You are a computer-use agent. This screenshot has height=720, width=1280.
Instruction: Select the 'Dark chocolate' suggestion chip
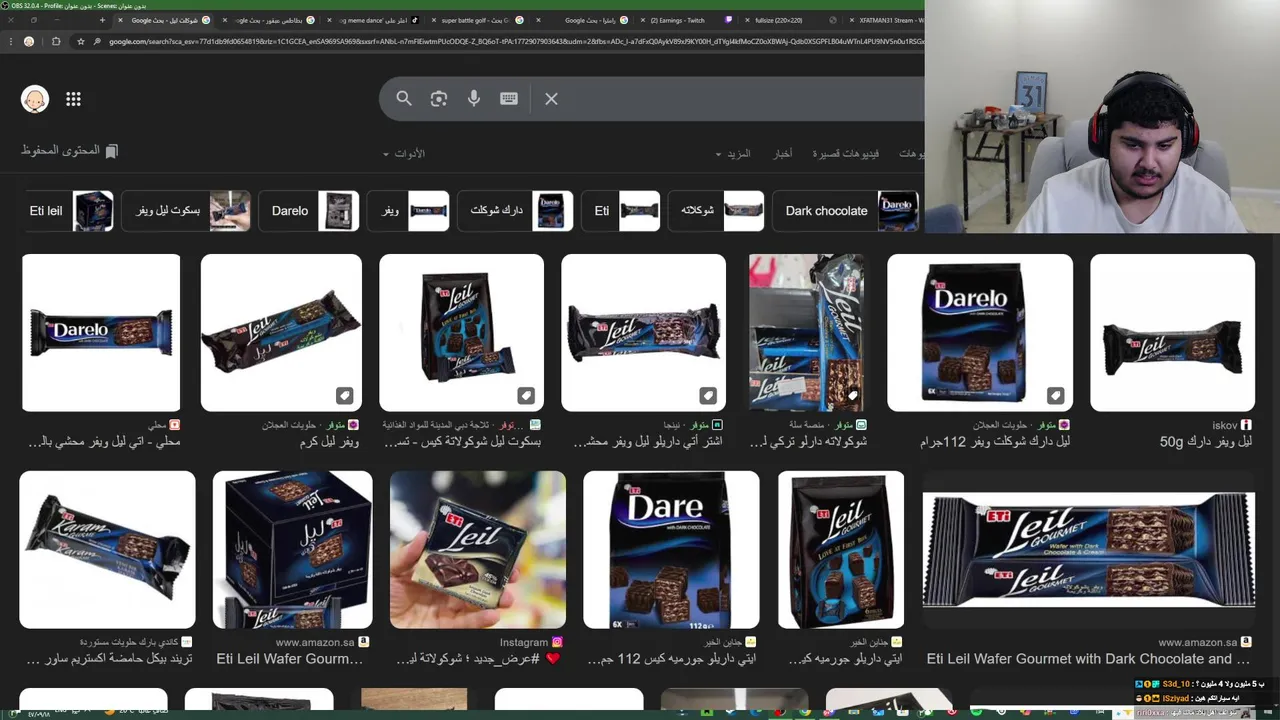[x=845, y=211]
